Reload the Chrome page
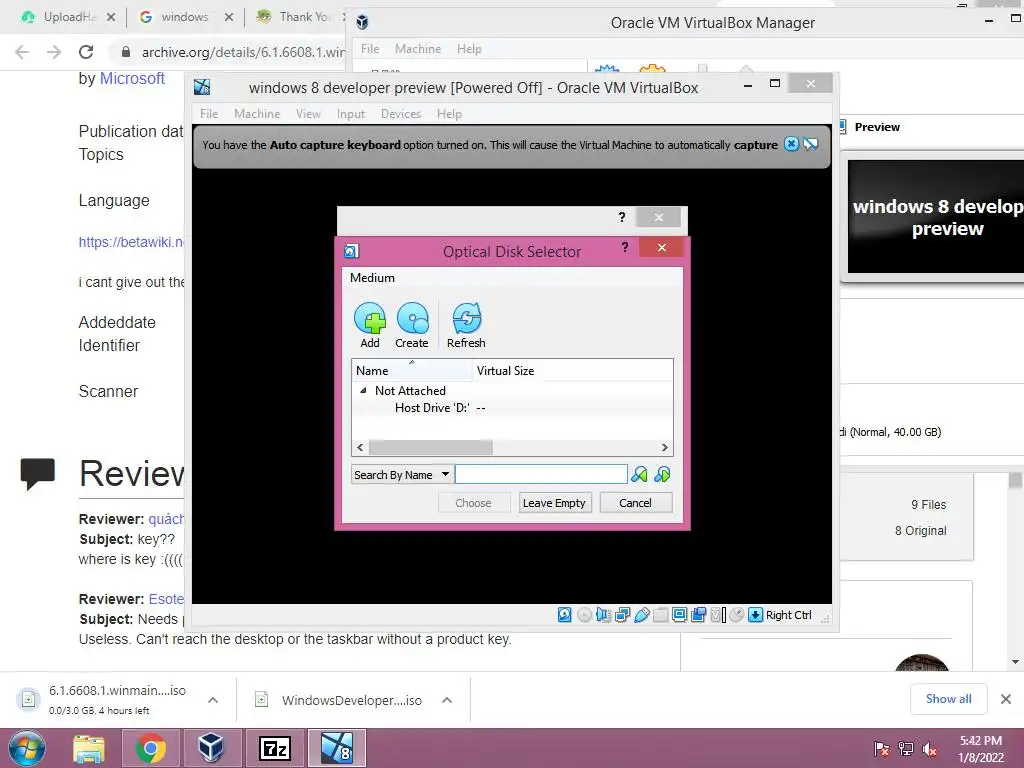 pyautogui.click(x=86, y=52)
